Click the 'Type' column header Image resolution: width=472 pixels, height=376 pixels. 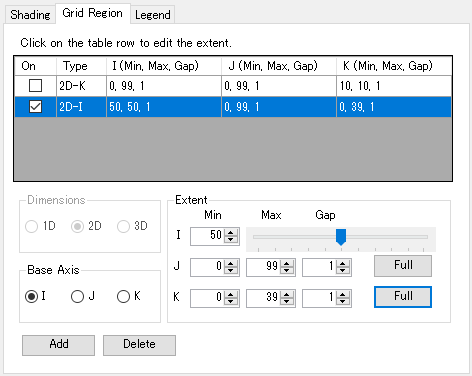pos(81,66)
